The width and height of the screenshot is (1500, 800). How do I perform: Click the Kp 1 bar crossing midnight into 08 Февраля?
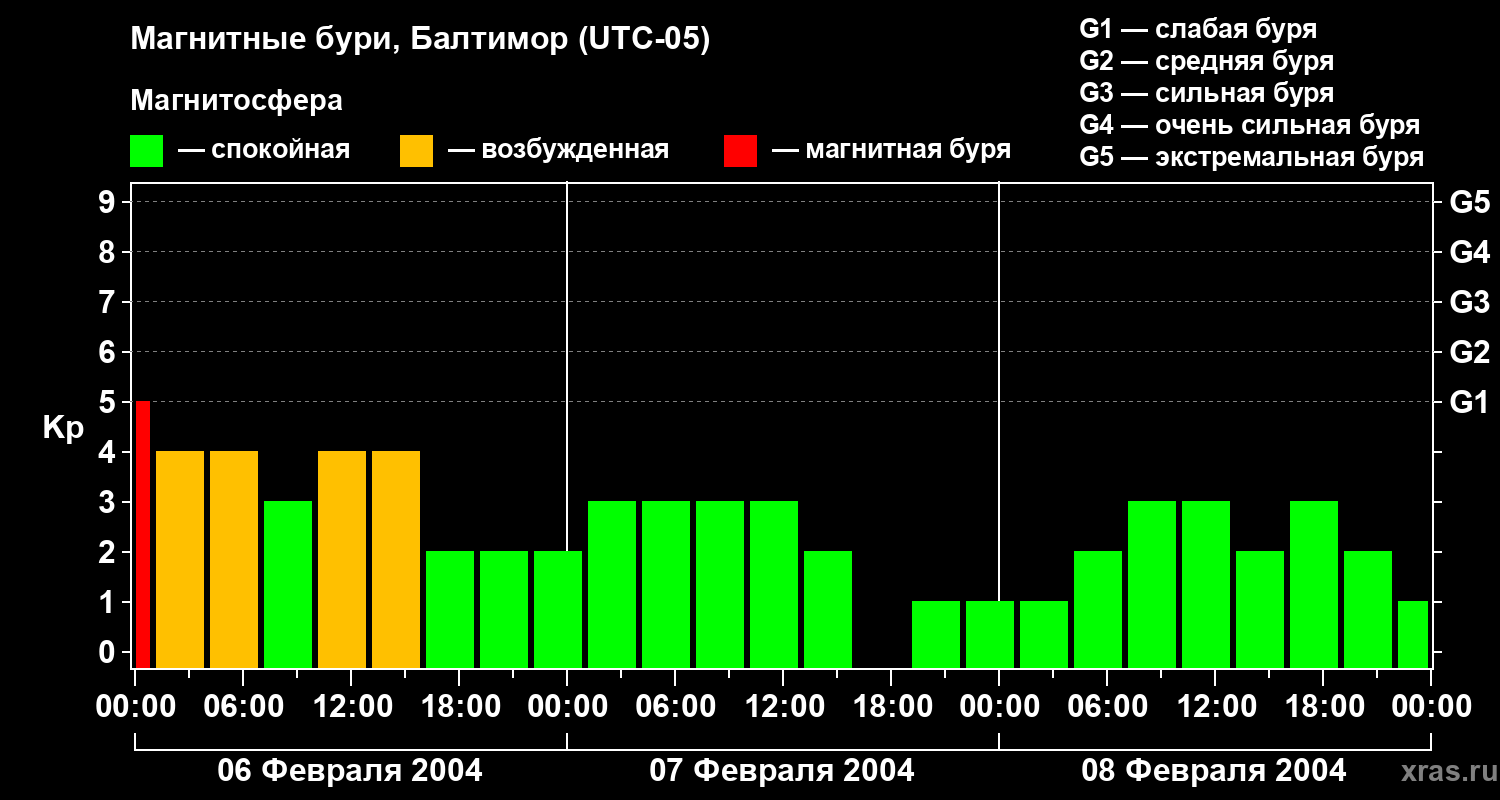pos(990,634)
